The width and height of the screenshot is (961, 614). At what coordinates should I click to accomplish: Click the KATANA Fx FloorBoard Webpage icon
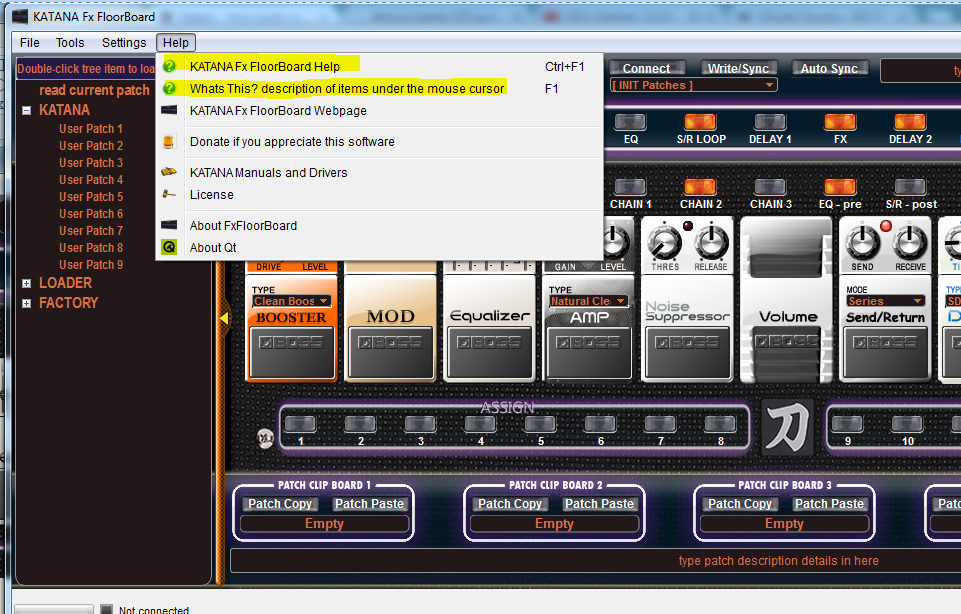point(169,110)
